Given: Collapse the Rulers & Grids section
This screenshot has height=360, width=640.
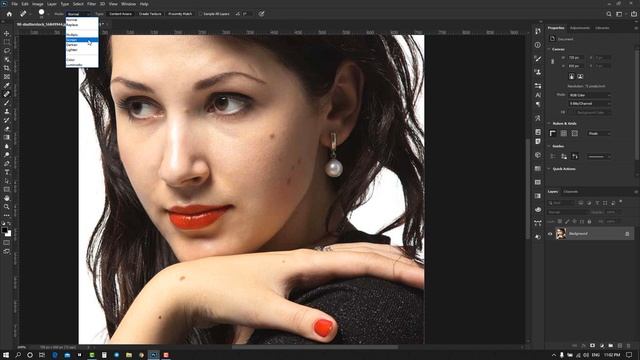Looking at the screenshot, I should point(549,123).
